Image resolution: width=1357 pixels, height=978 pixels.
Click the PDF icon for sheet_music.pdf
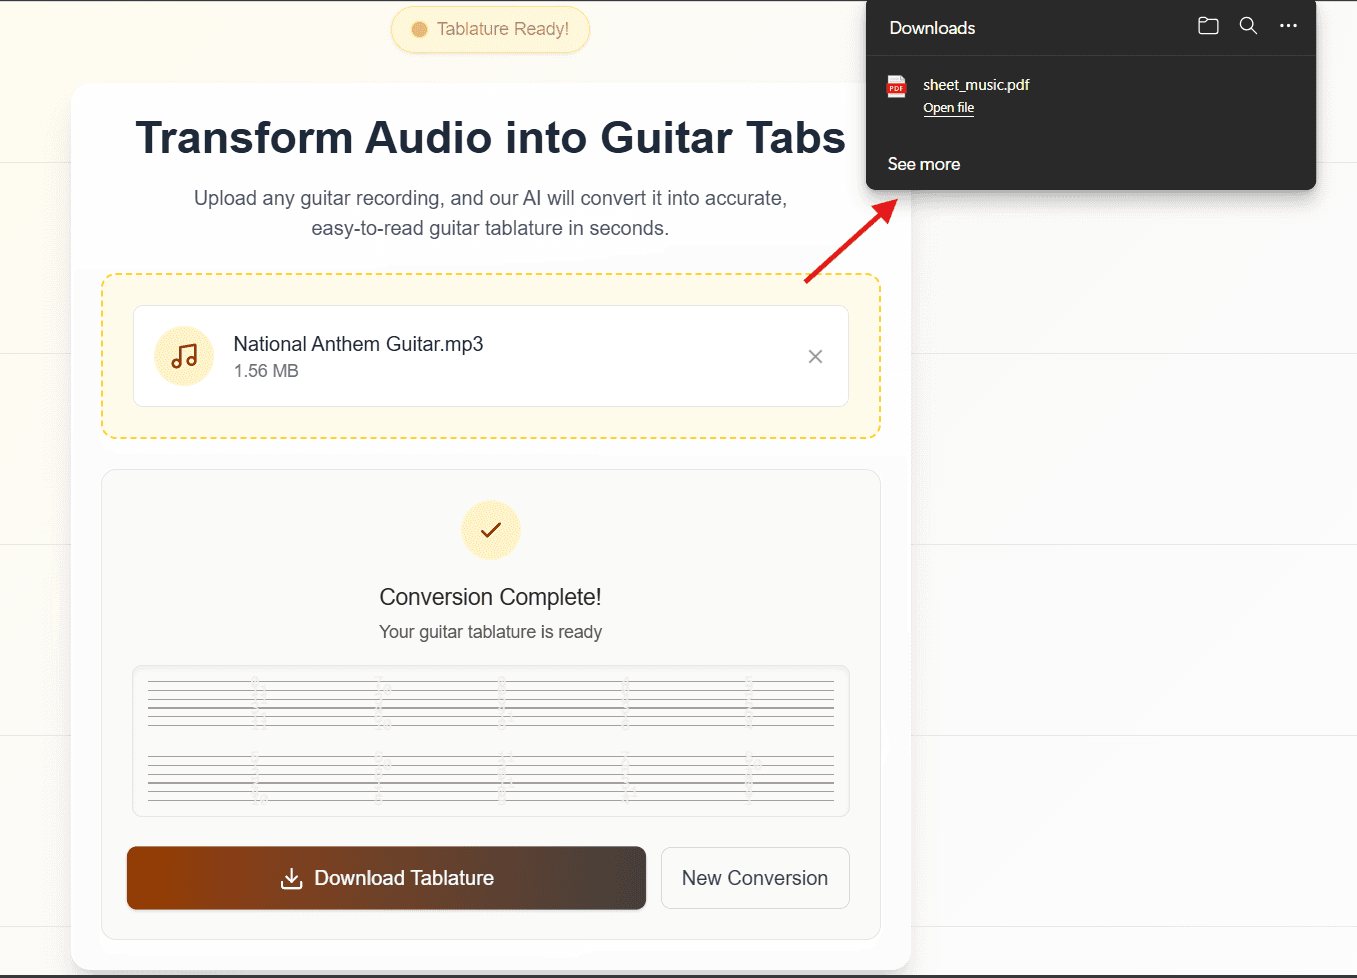(x=897, y=87)
